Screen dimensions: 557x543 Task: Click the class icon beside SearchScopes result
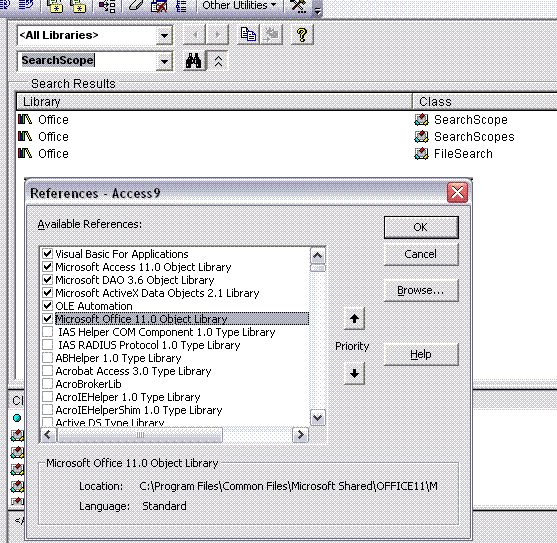coord(422,137)
